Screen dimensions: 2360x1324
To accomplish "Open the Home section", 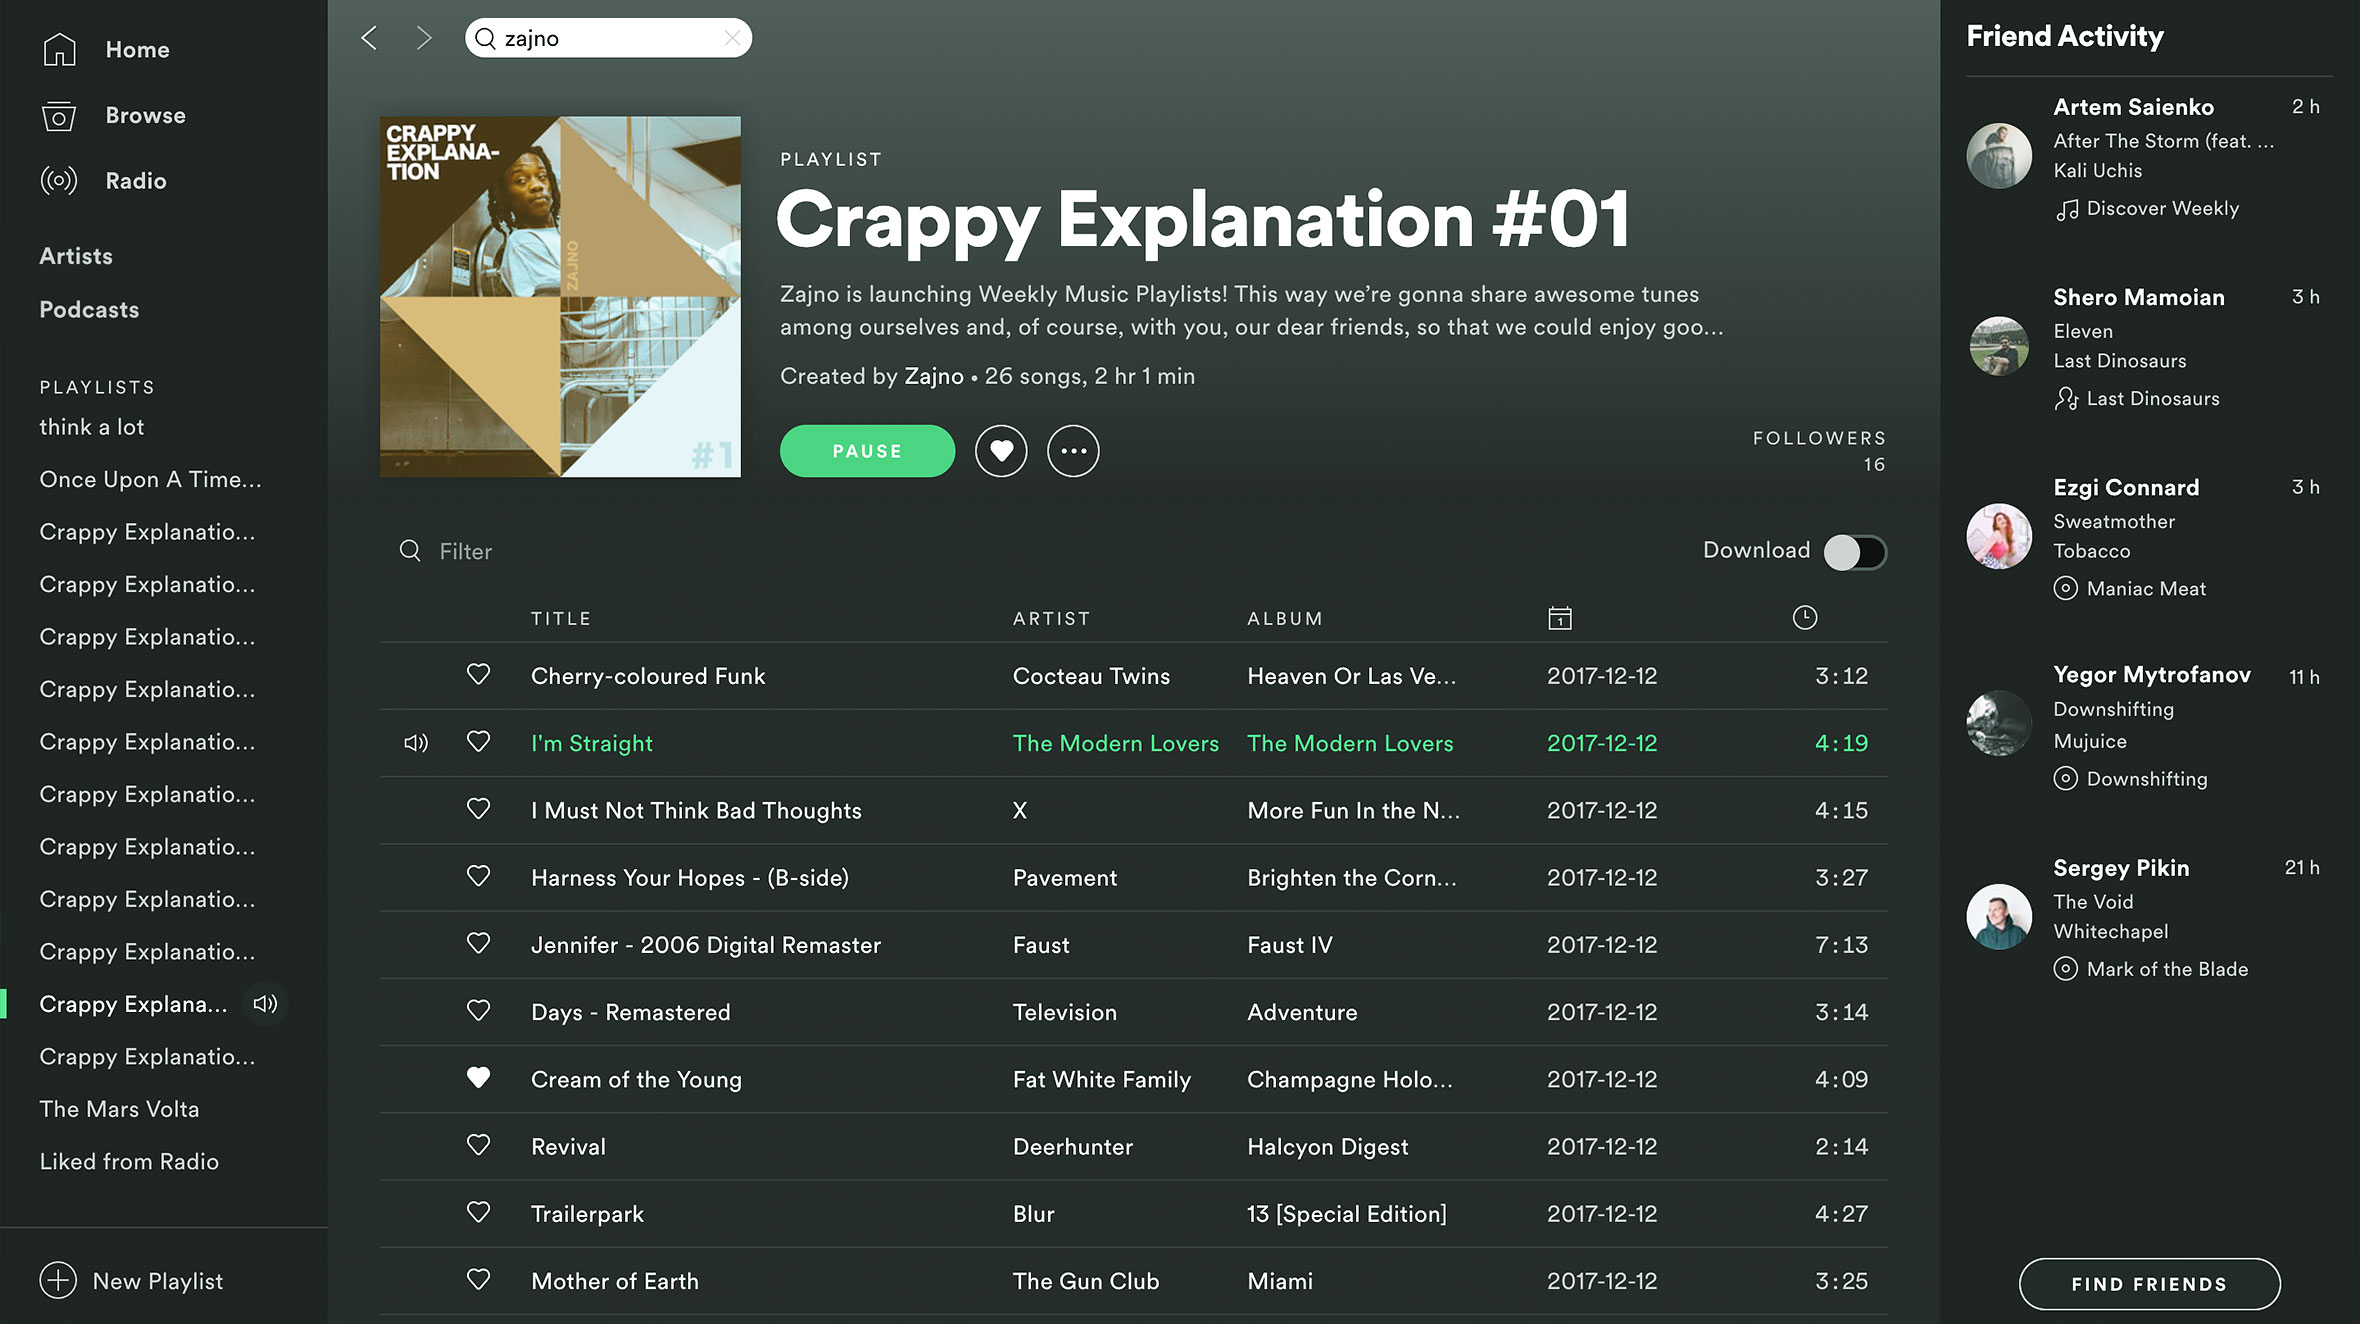I will point(137,50).
